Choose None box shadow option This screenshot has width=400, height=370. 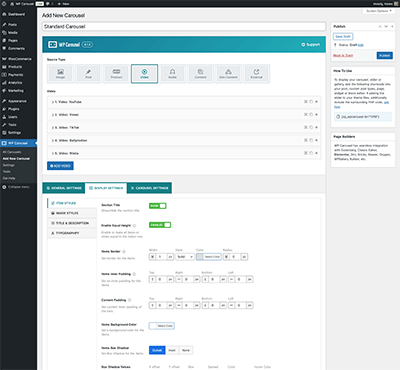click(x=186, y=350)
